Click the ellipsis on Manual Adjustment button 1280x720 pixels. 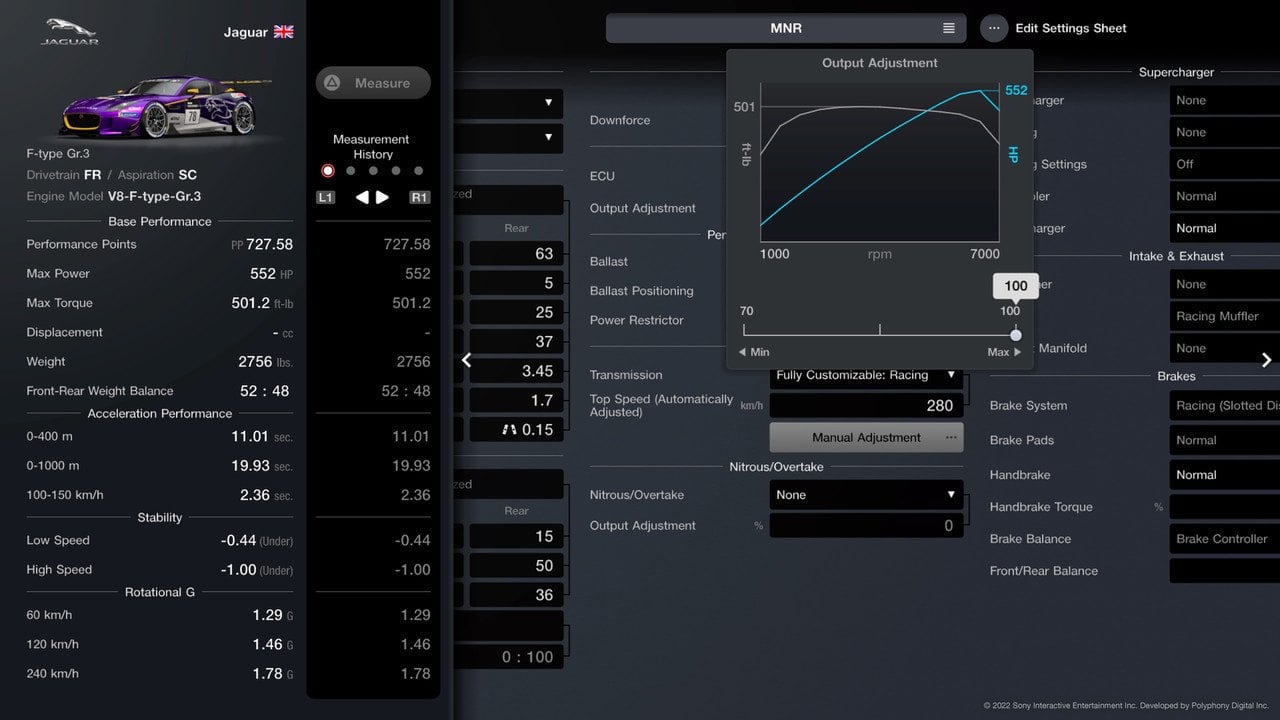pyautogui.click(x=951, y=437)
